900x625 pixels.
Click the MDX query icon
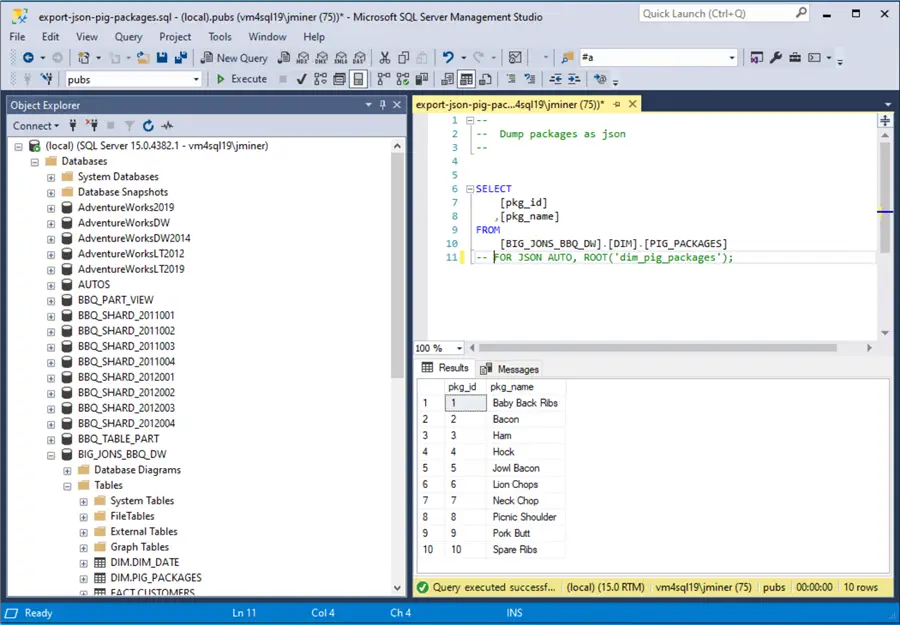tap(302, 57)
